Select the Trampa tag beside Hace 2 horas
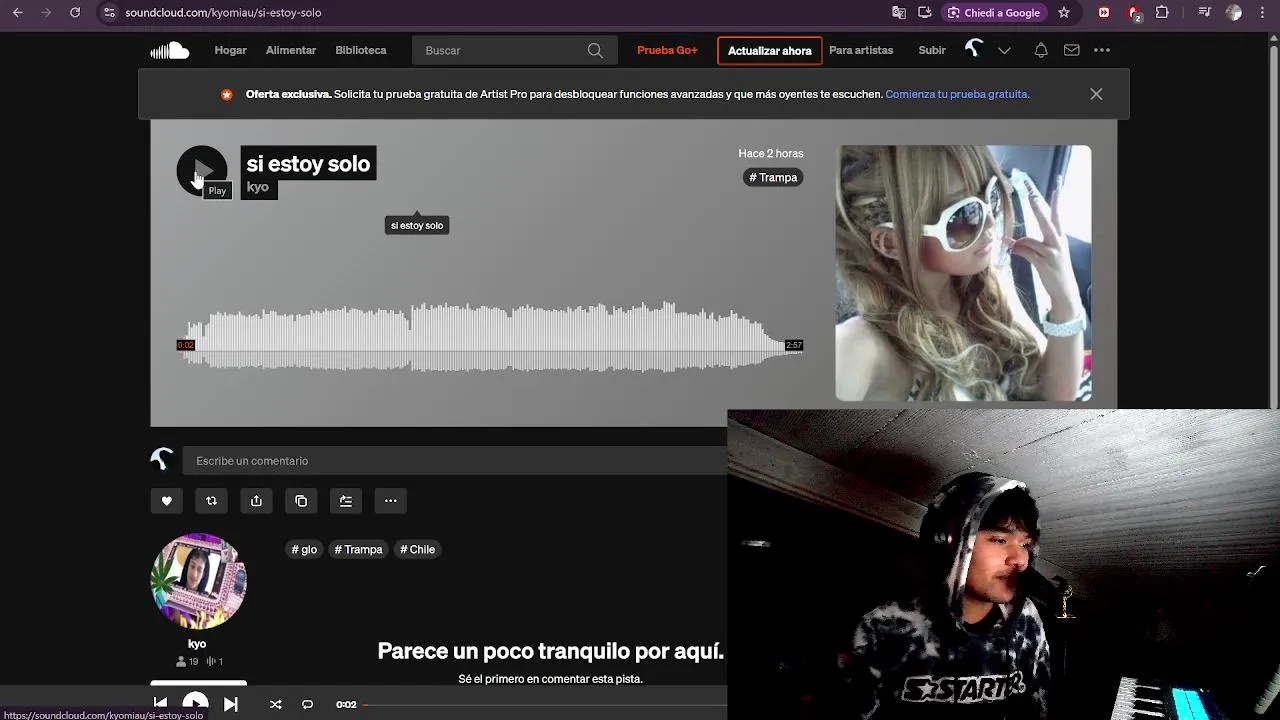 click(774, 177)
